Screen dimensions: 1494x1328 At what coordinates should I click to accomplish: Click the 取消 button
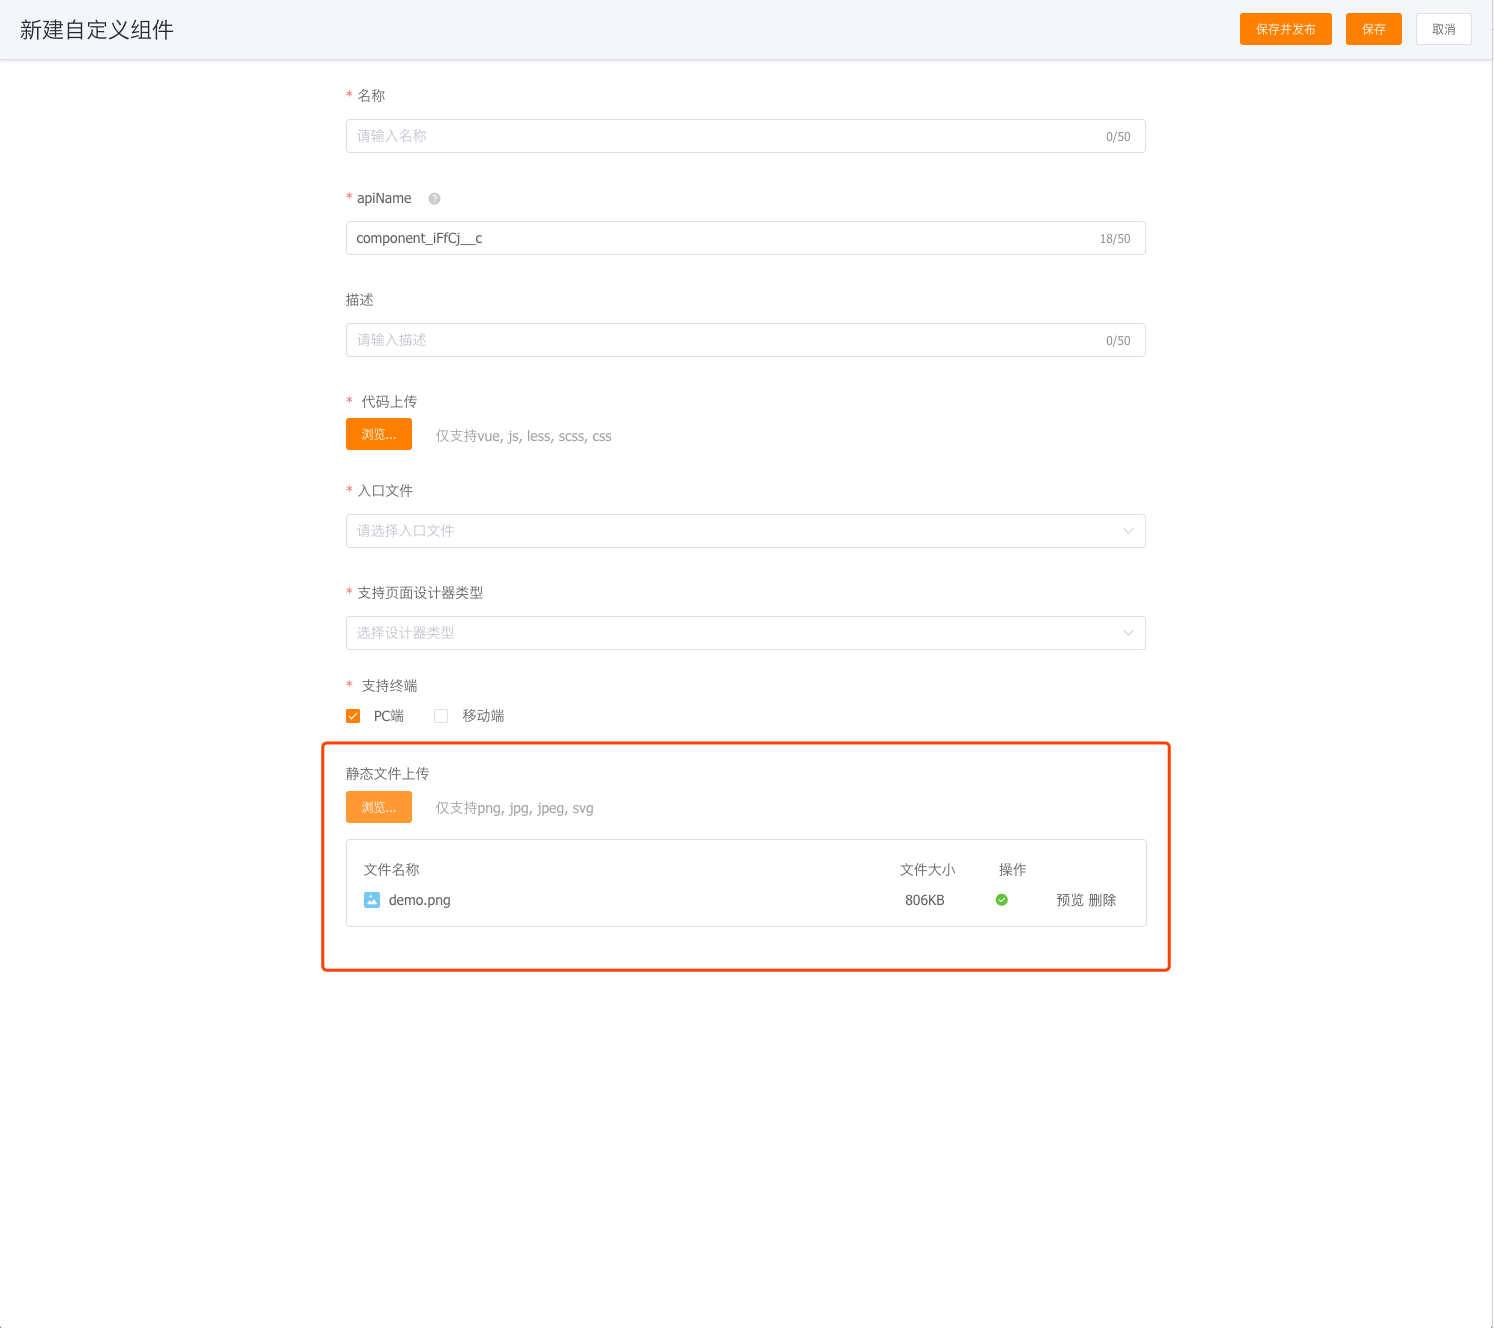pos(1444,29)
